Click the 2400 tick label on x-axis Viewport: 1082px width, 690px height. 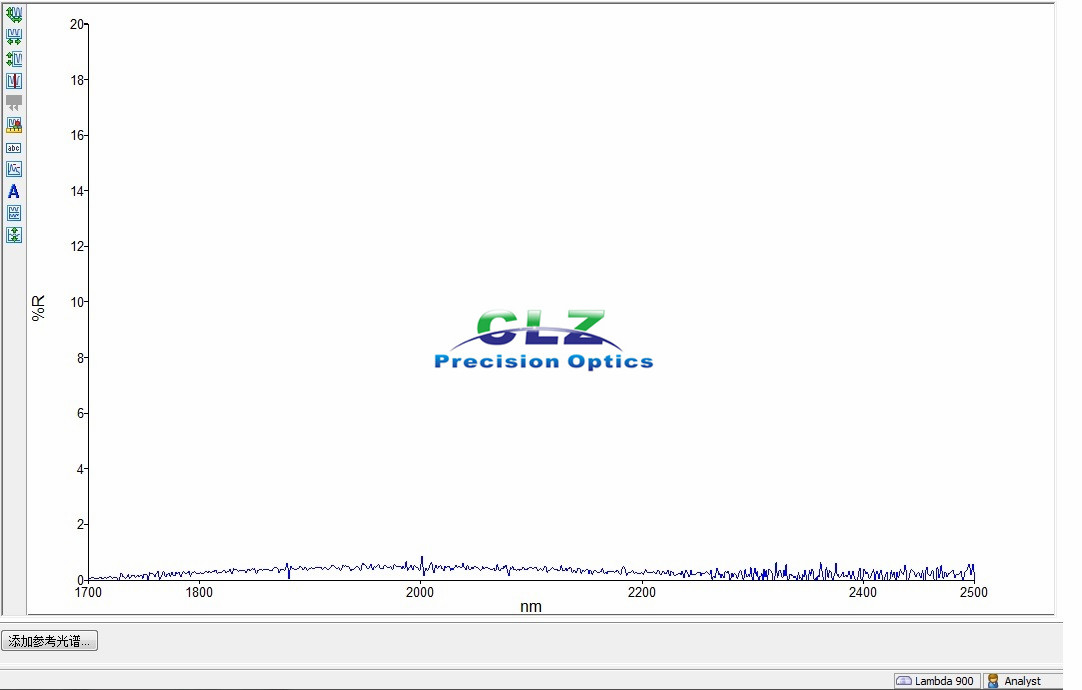[x=863, y=592]
